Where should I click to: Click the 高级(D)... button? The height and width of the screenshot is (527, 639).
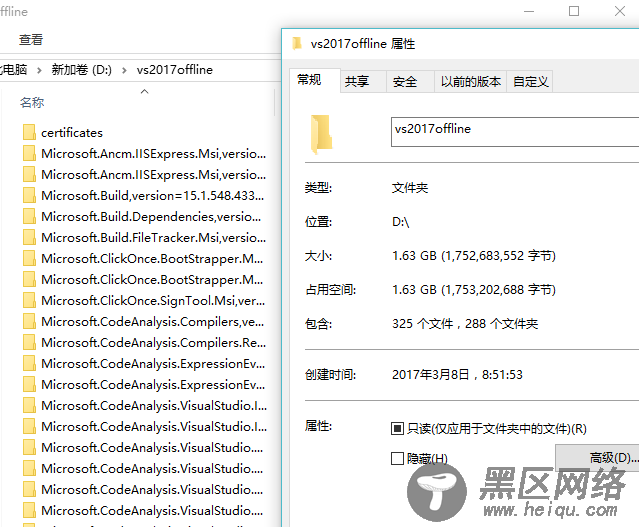[x=597, y=457]
